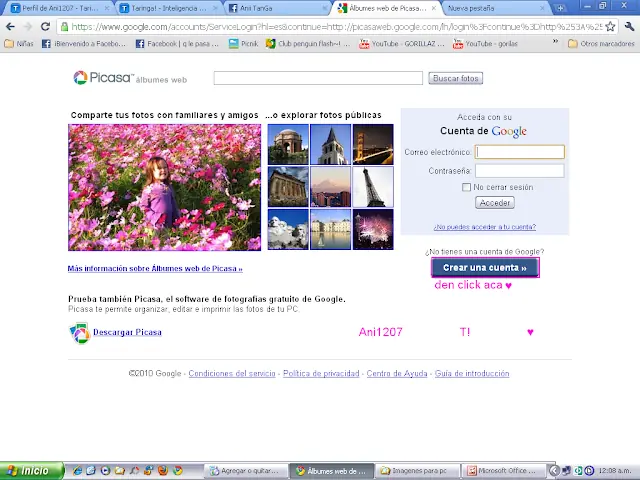Viewport: 640px width, 480px height.
Task: Switch to the Nueva pestaña tab
Action: click(x=492, y=8)
